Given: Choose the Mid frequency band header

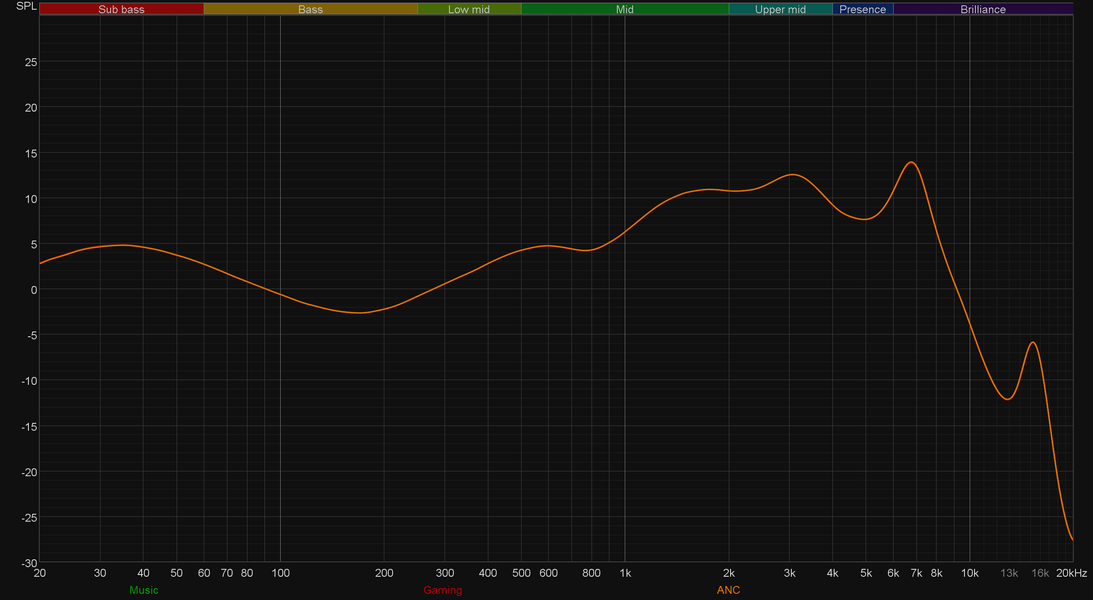Looking at the screenshot, I should tap(625, 10).
